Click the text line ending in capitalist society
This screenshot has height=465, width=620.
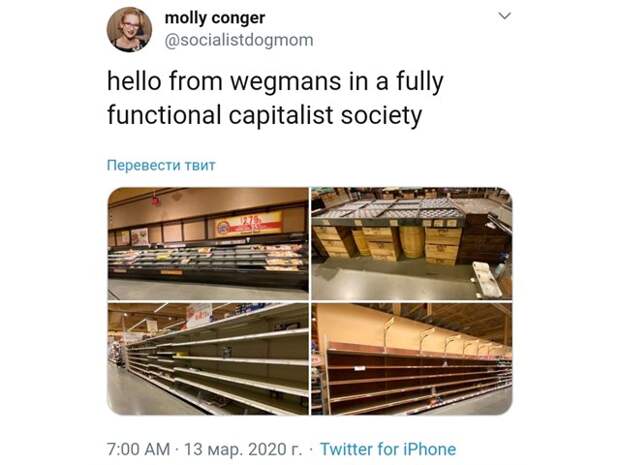[265, 115]
